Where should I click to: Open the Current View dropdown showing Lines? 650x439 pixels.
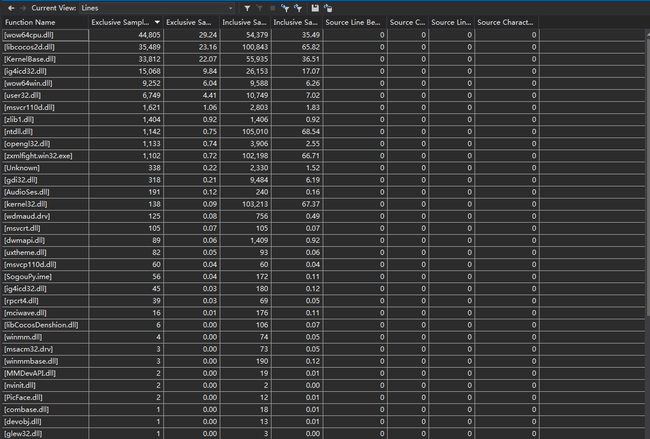tap(157, 8)
